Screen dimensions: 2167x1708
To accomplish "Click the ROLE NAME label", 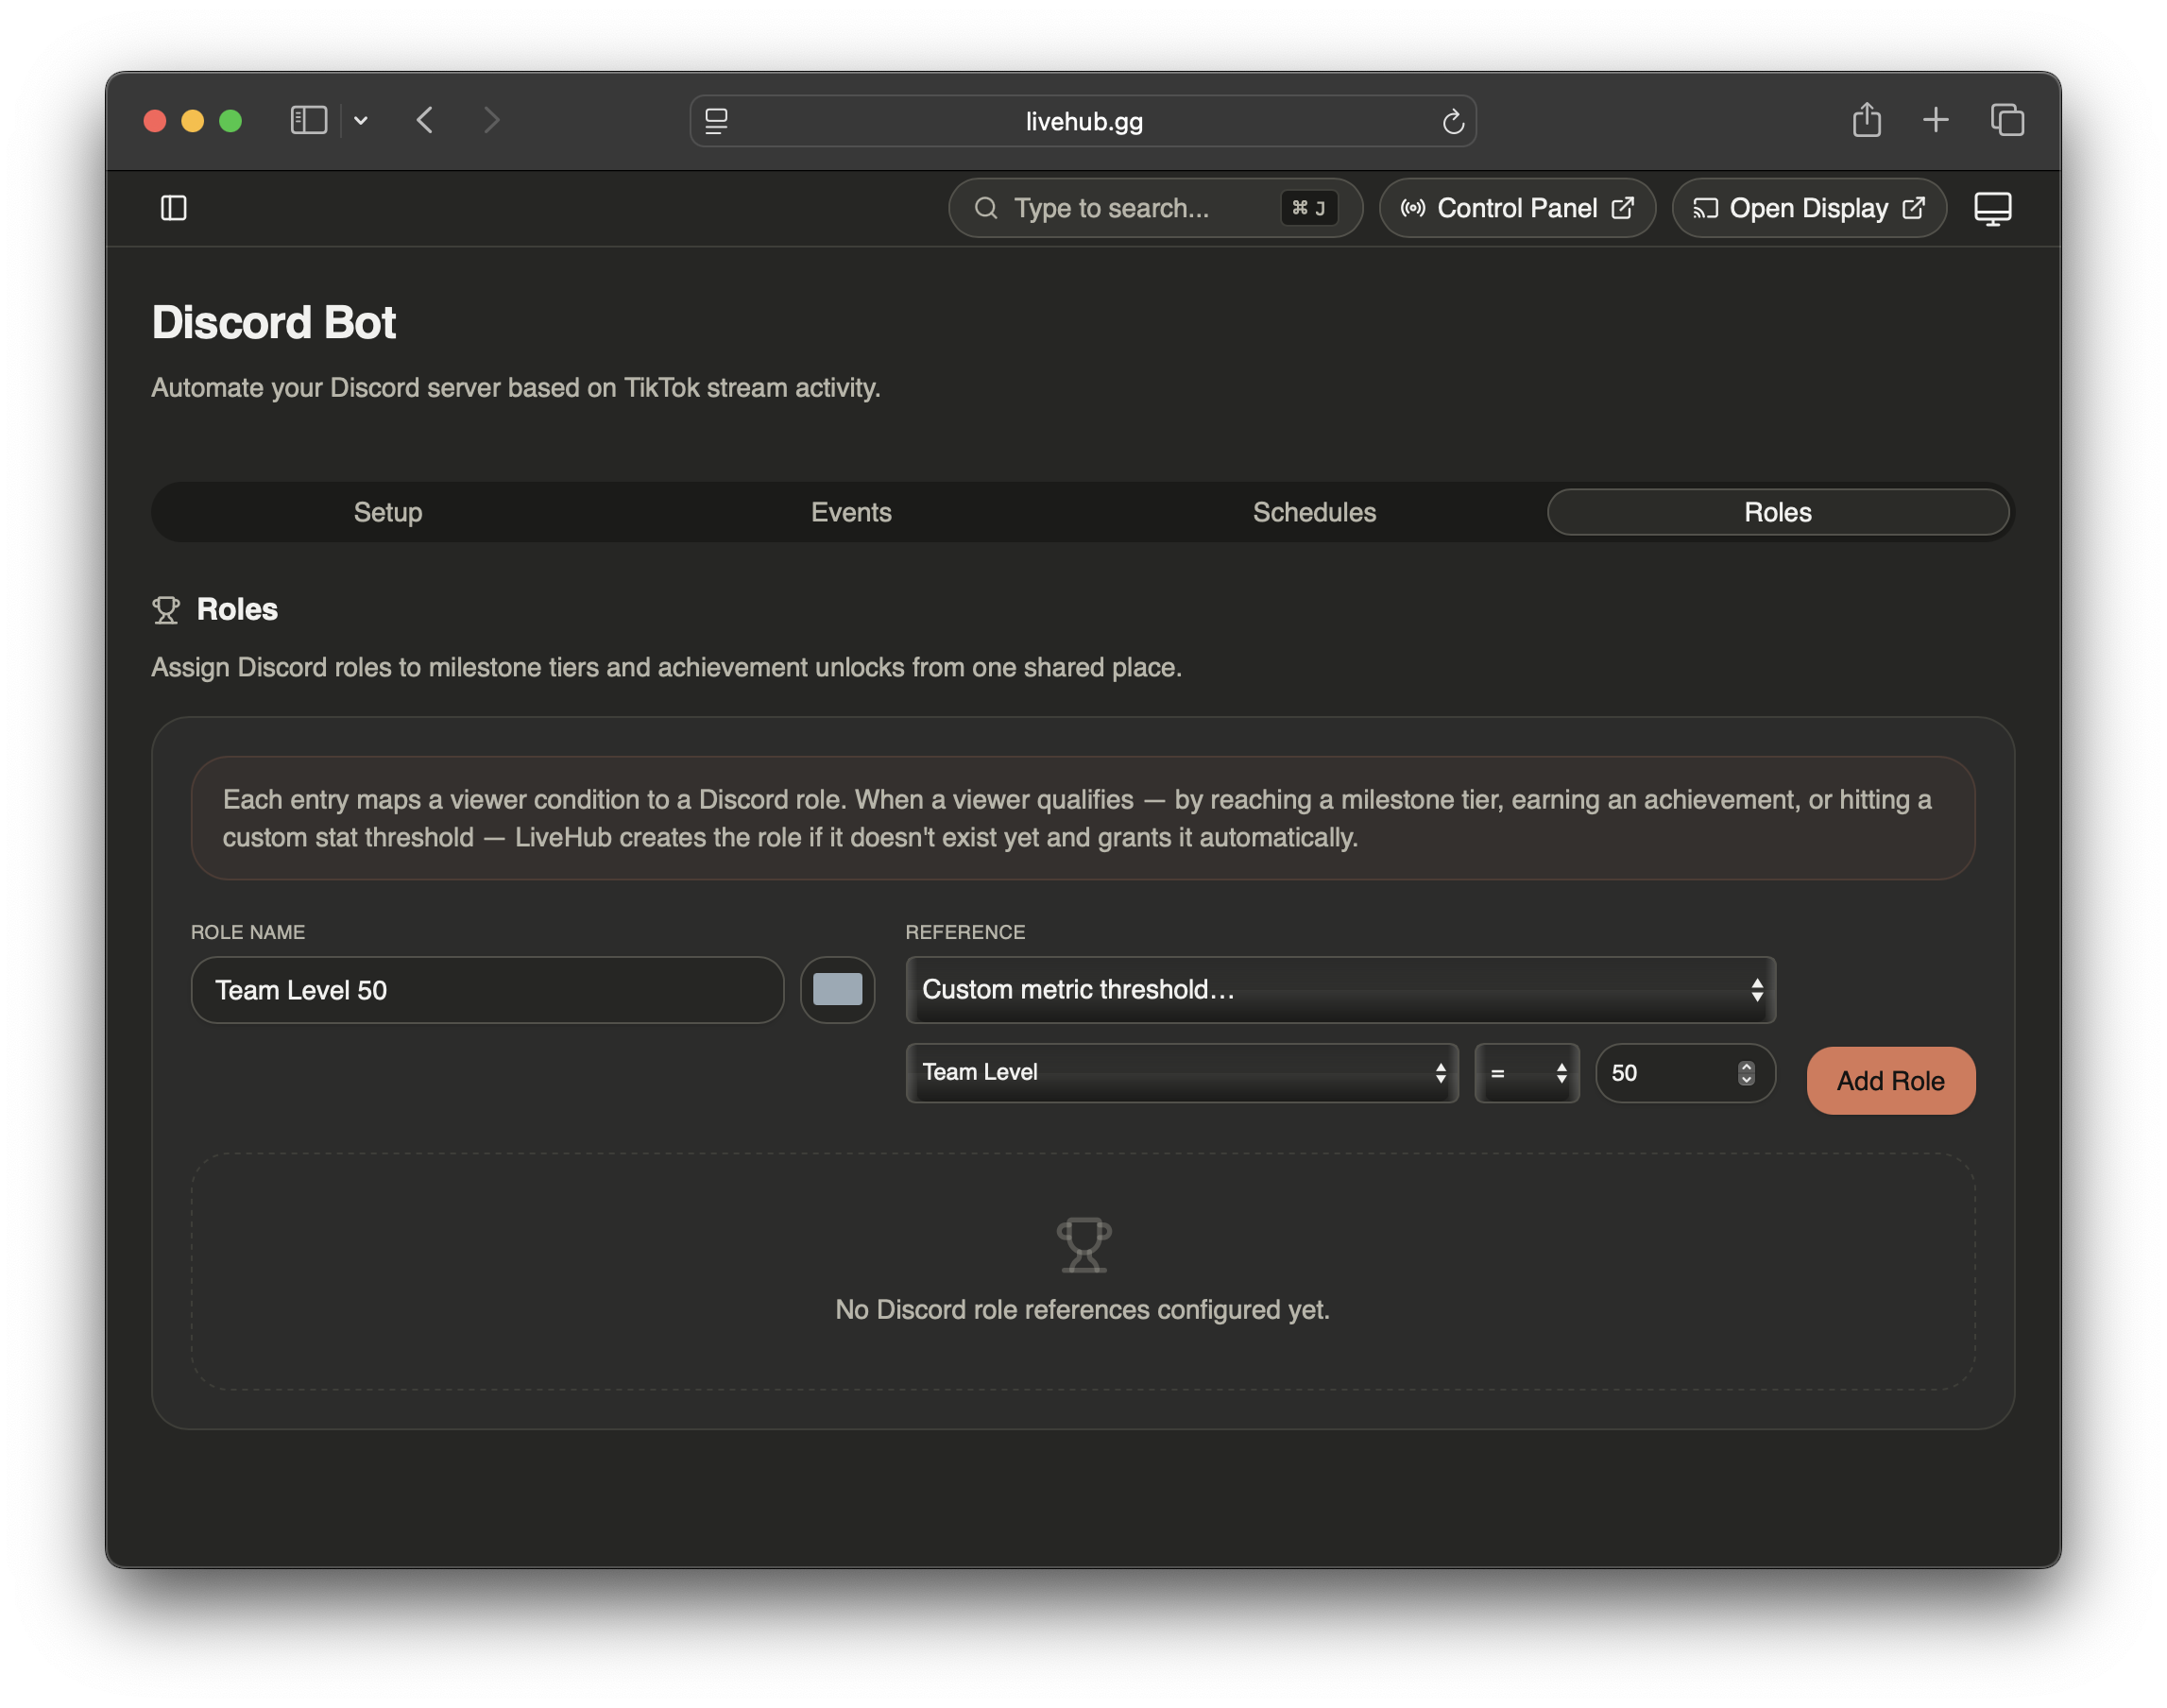I will tap(248, 932).
